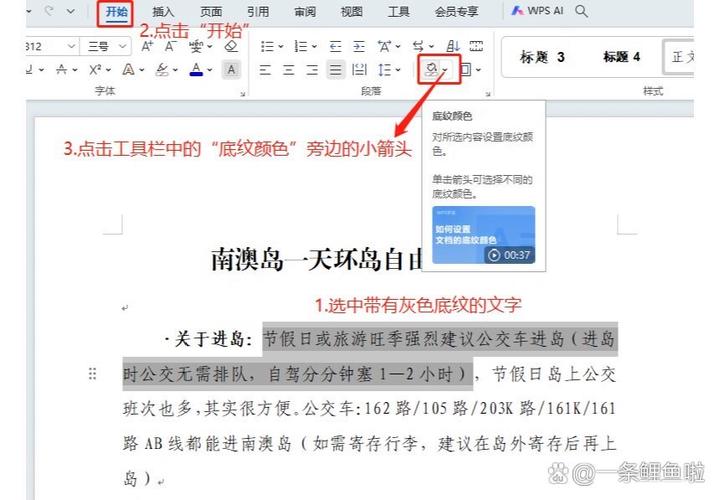This screenshot has height=500, width=719.
Task: Open the strikethrough options dropdown arrow
Action: (x=75, y=71)
